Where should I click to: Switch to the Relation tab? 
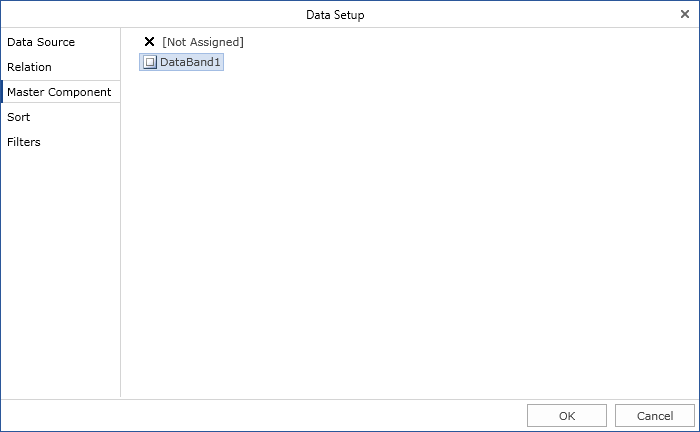[30, 67]
